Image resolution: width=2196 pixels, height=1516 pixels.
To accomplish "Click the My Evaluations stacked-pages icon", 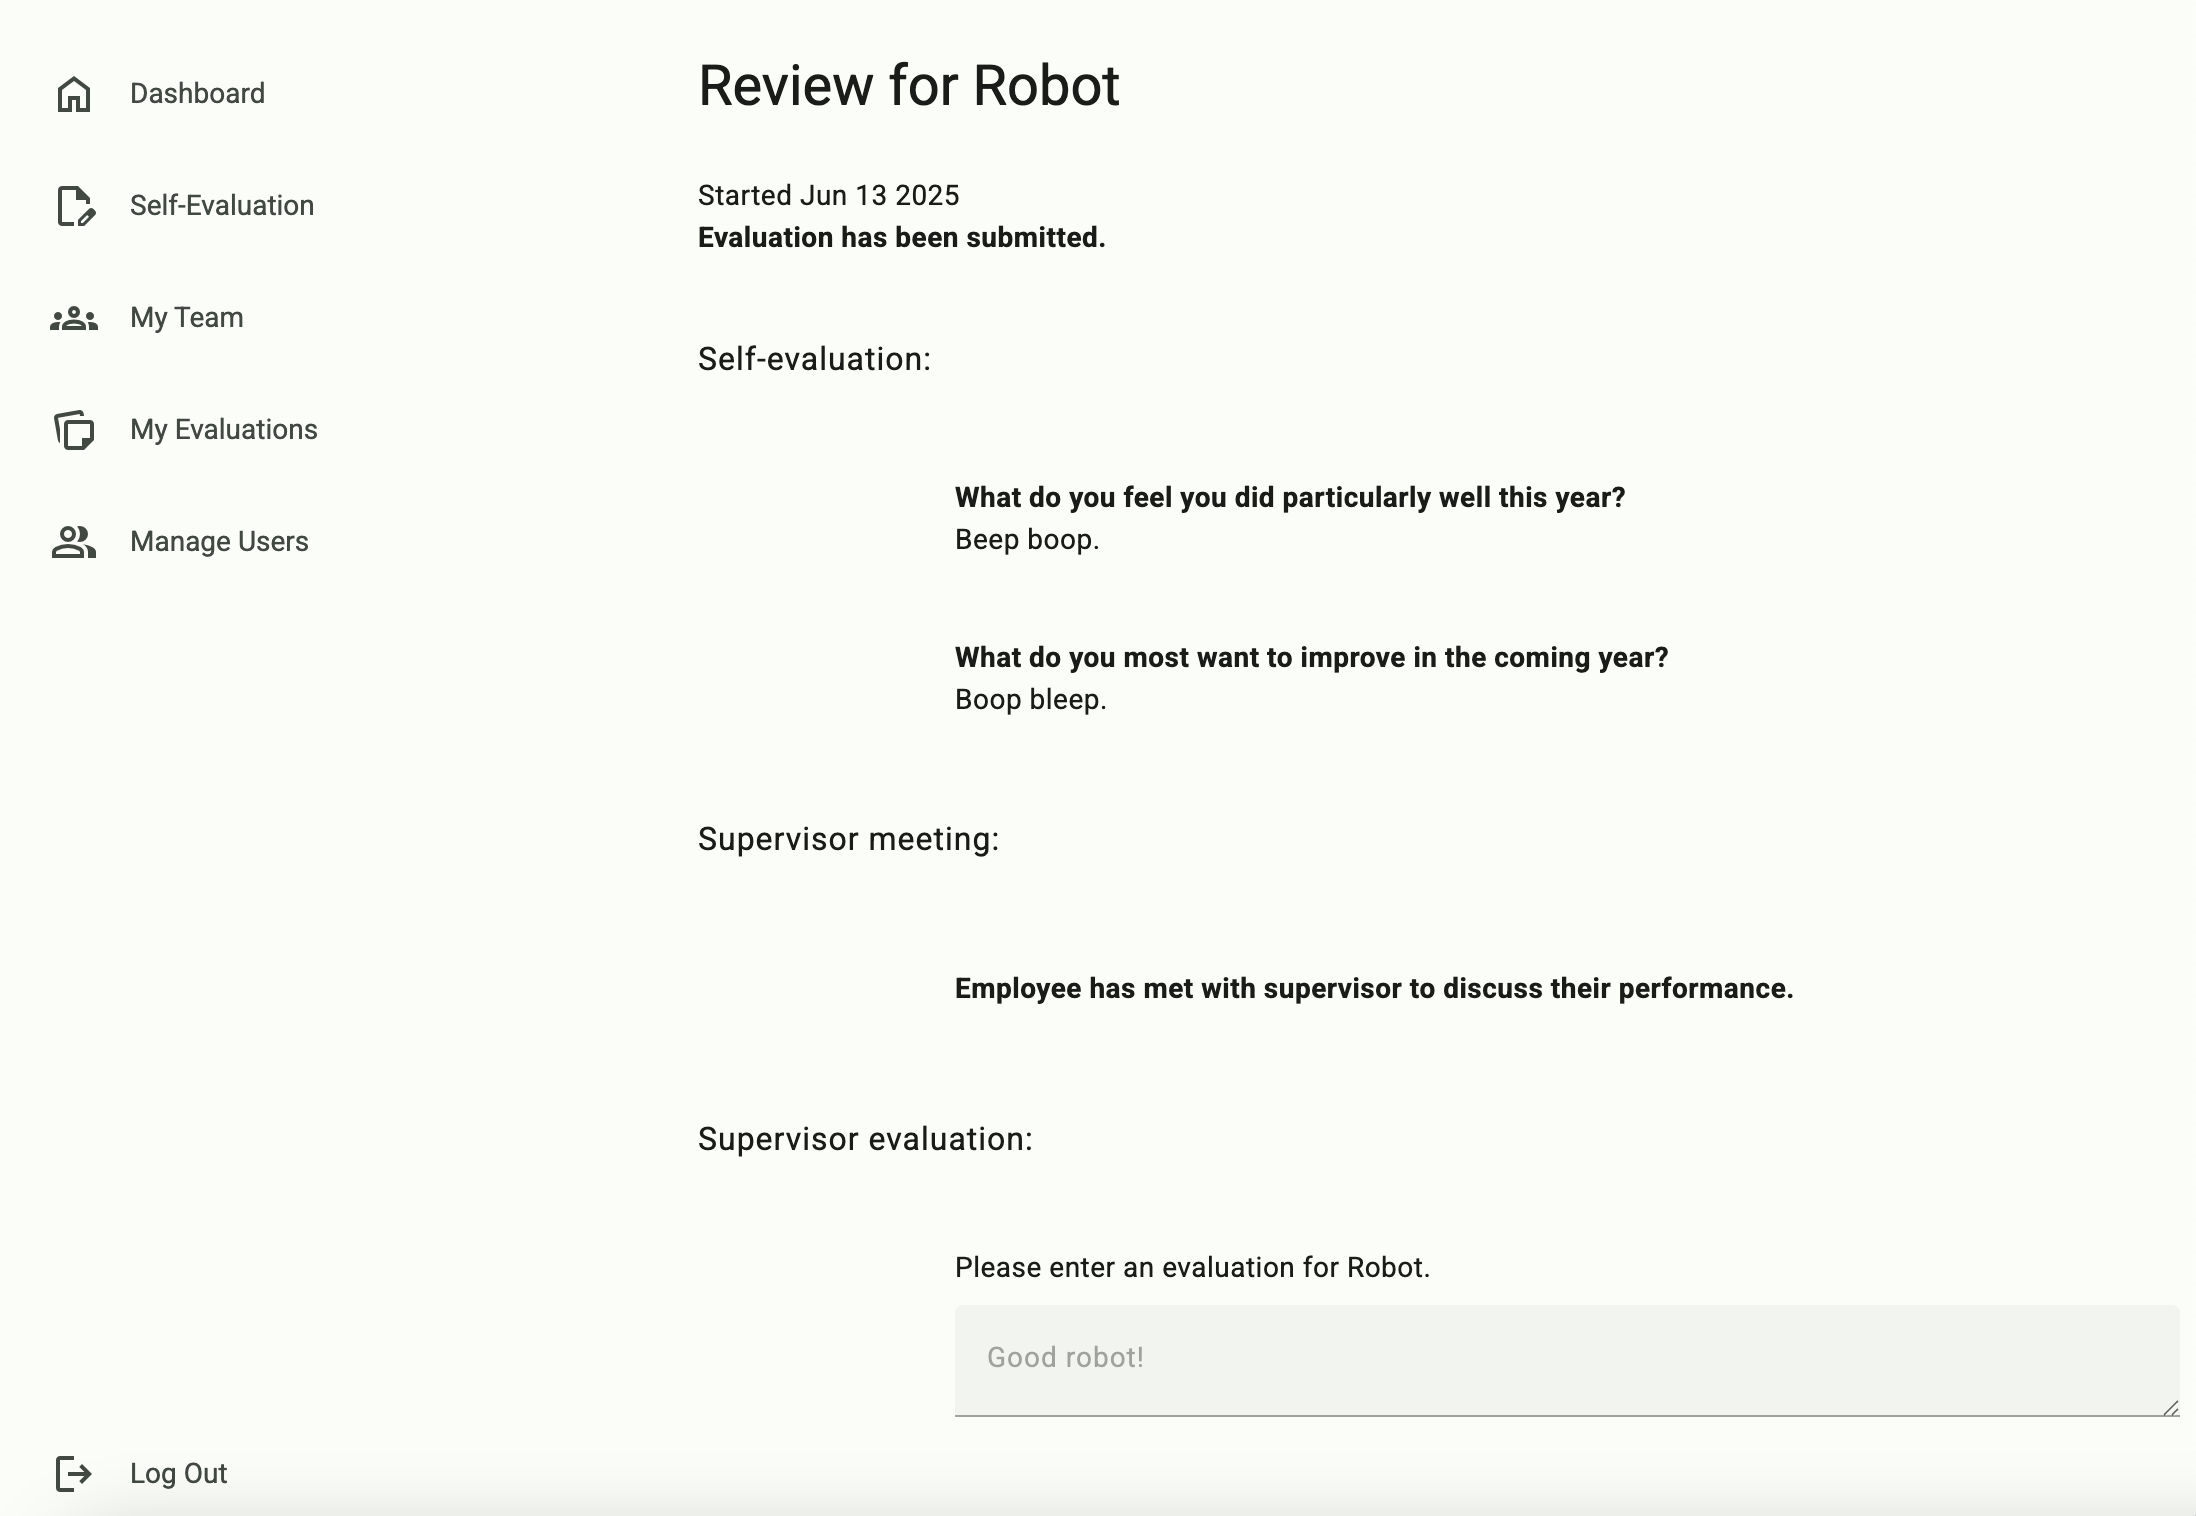I will pos(72,429).
